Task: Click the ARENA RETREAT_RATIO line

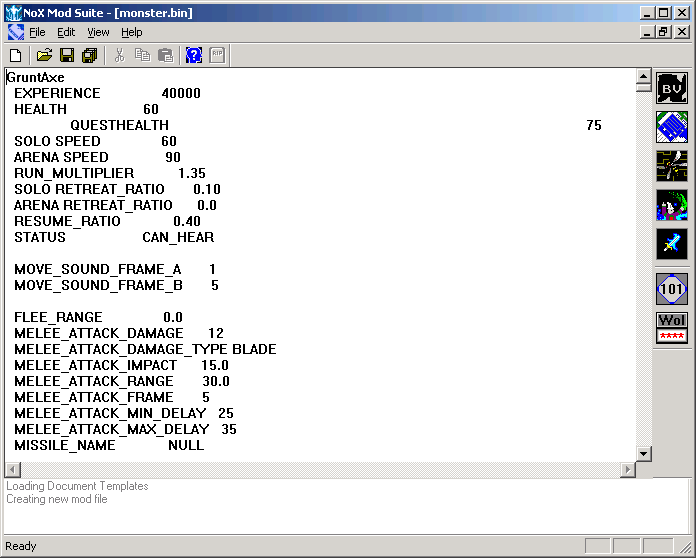Action: point(115,205)
